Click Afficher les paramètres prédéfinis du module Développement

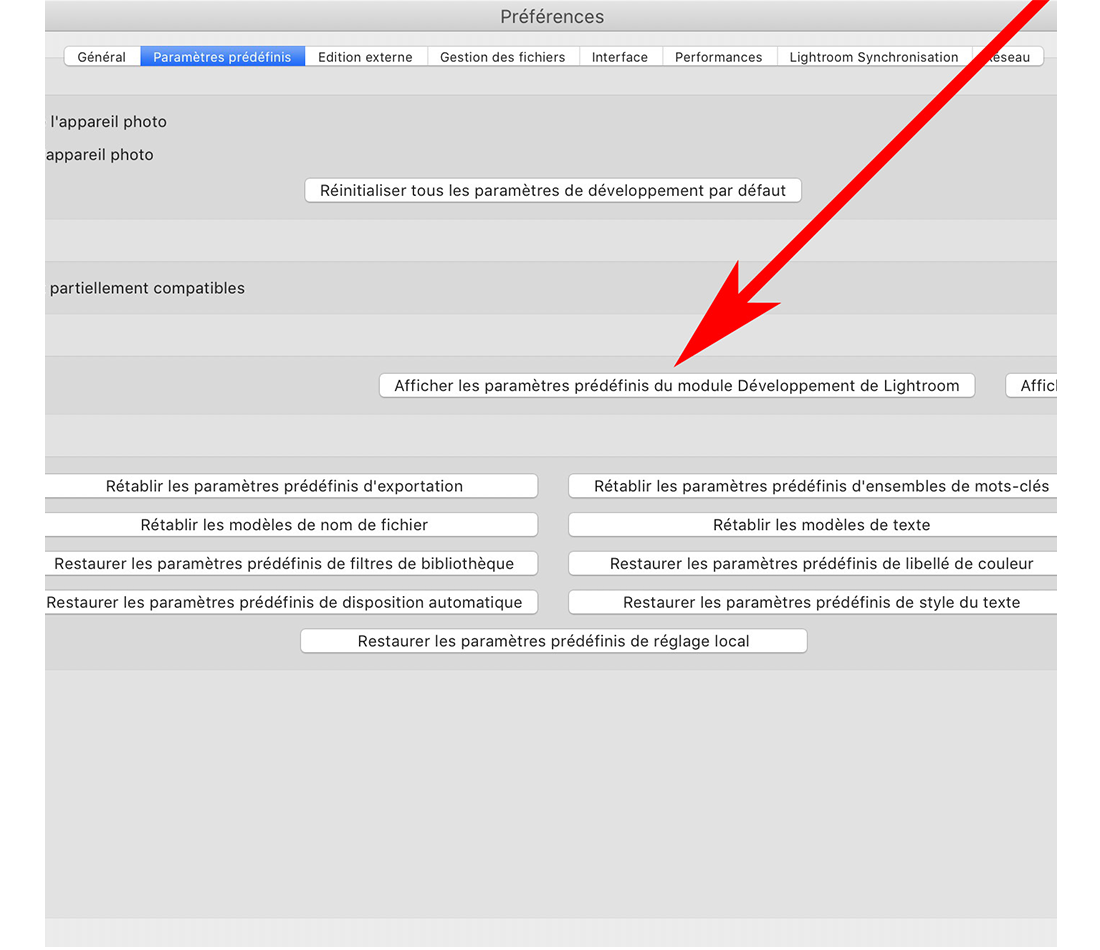[x=676, y=386]
